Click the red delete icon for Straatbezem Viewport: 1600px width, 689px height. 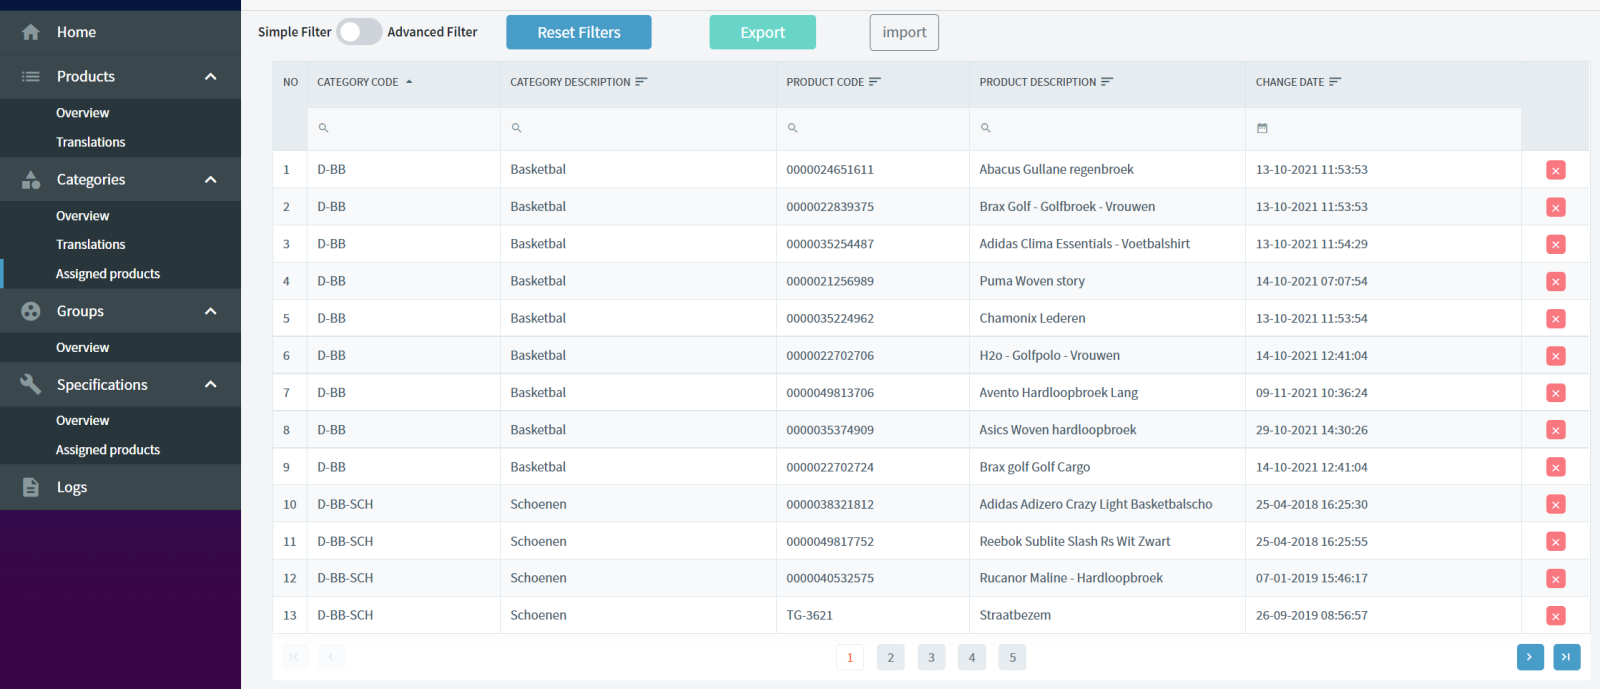[x=1555, y=616]
